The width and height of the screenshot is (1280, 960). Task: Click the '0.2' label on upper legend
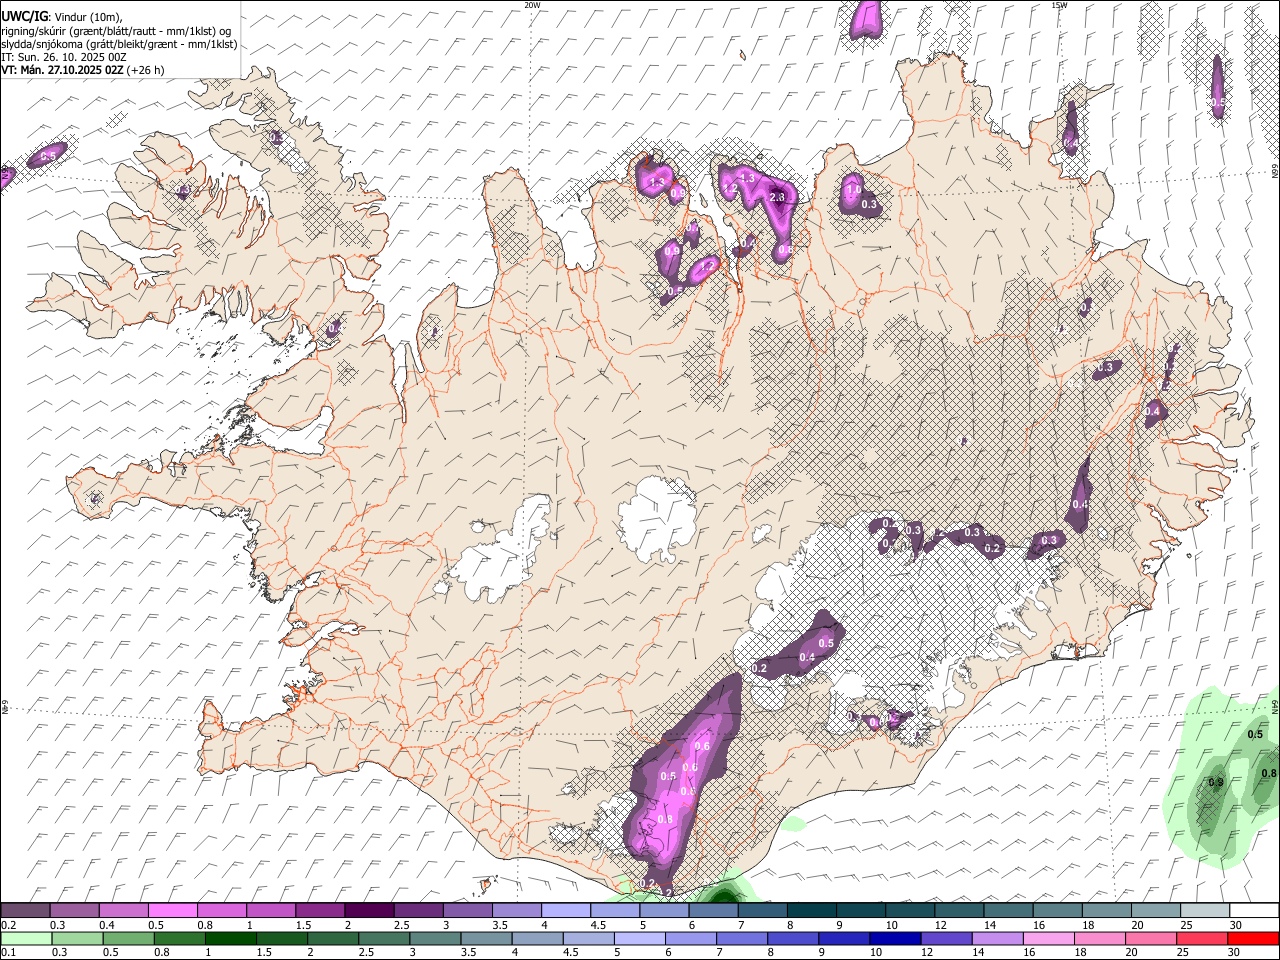9,925
